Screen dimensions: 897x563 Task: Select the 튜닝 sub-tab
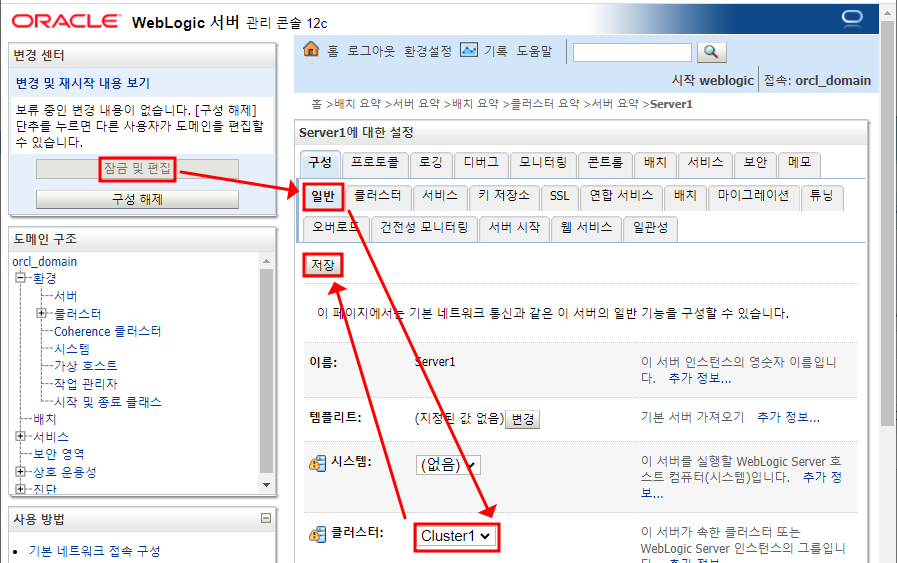(822, 197)
